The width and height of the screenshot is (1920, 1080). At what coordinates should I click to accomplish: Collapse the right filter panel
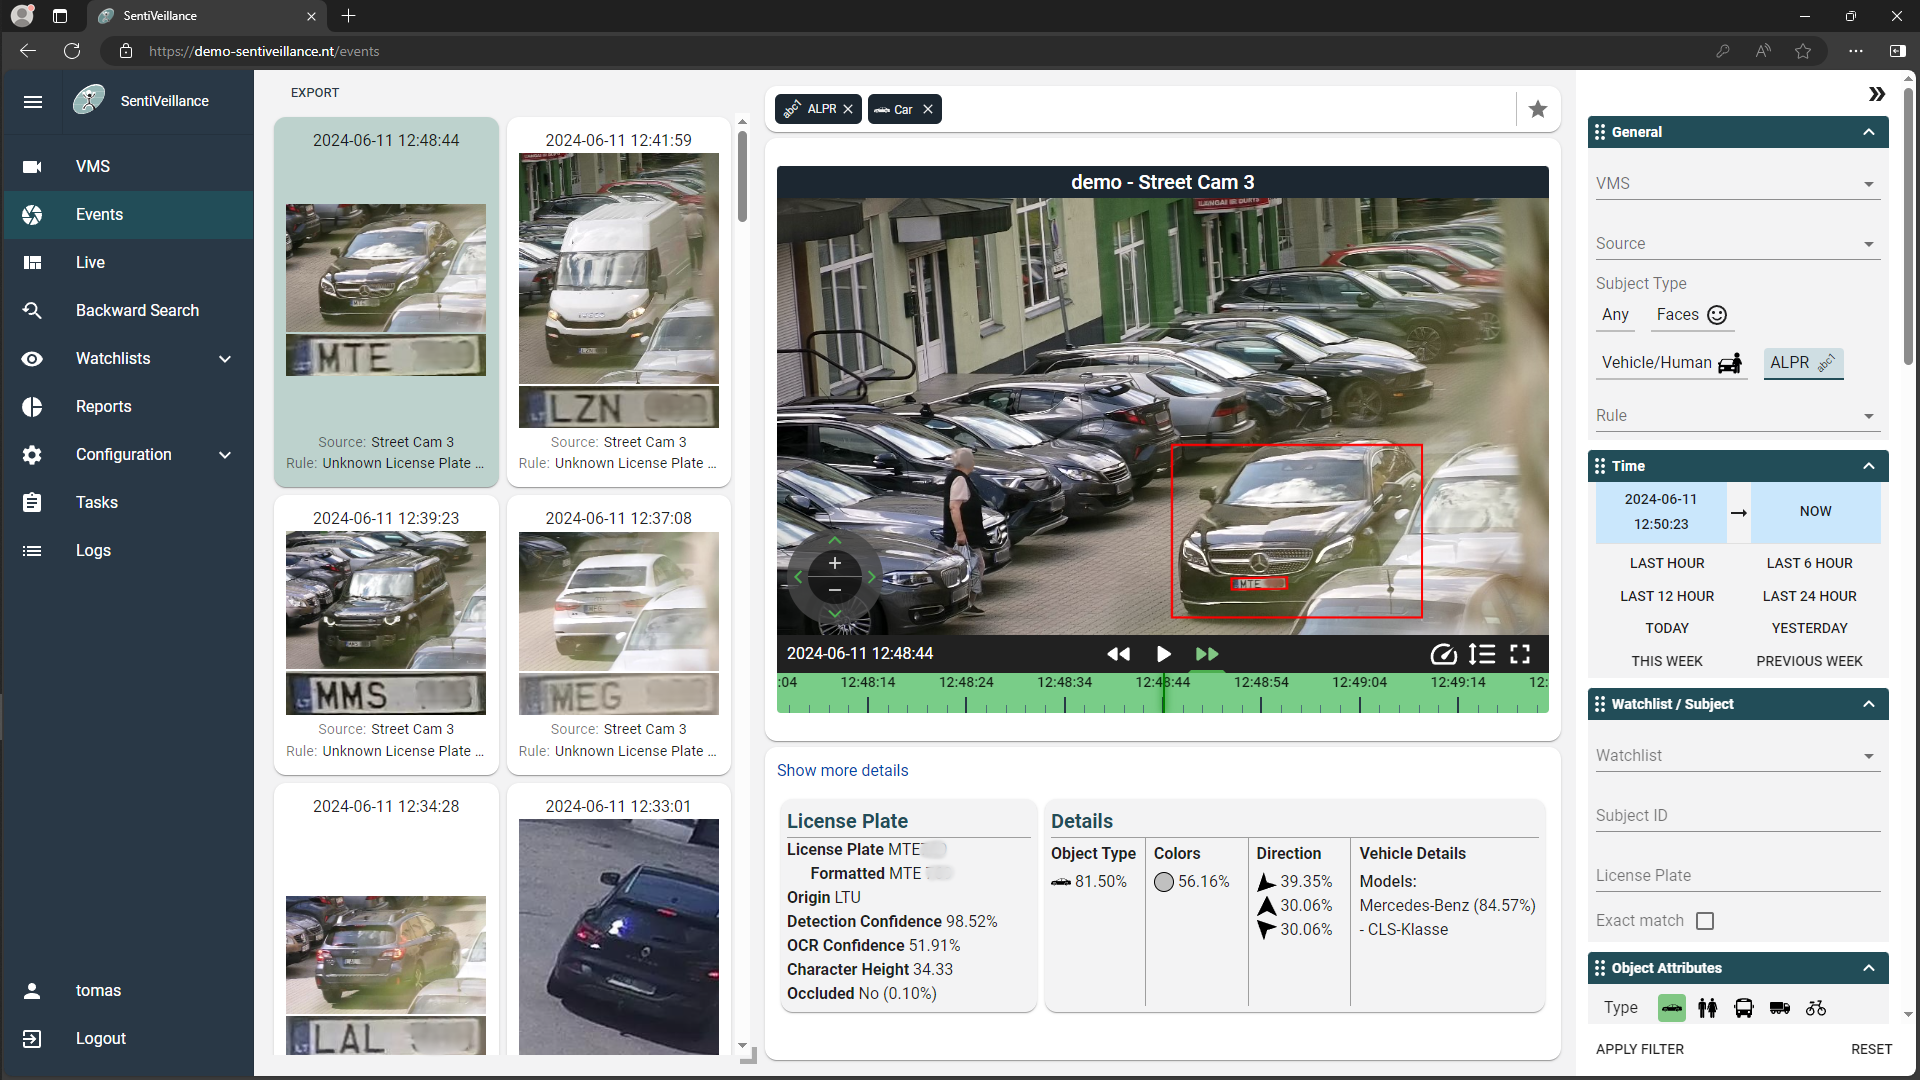(1876, 94)
